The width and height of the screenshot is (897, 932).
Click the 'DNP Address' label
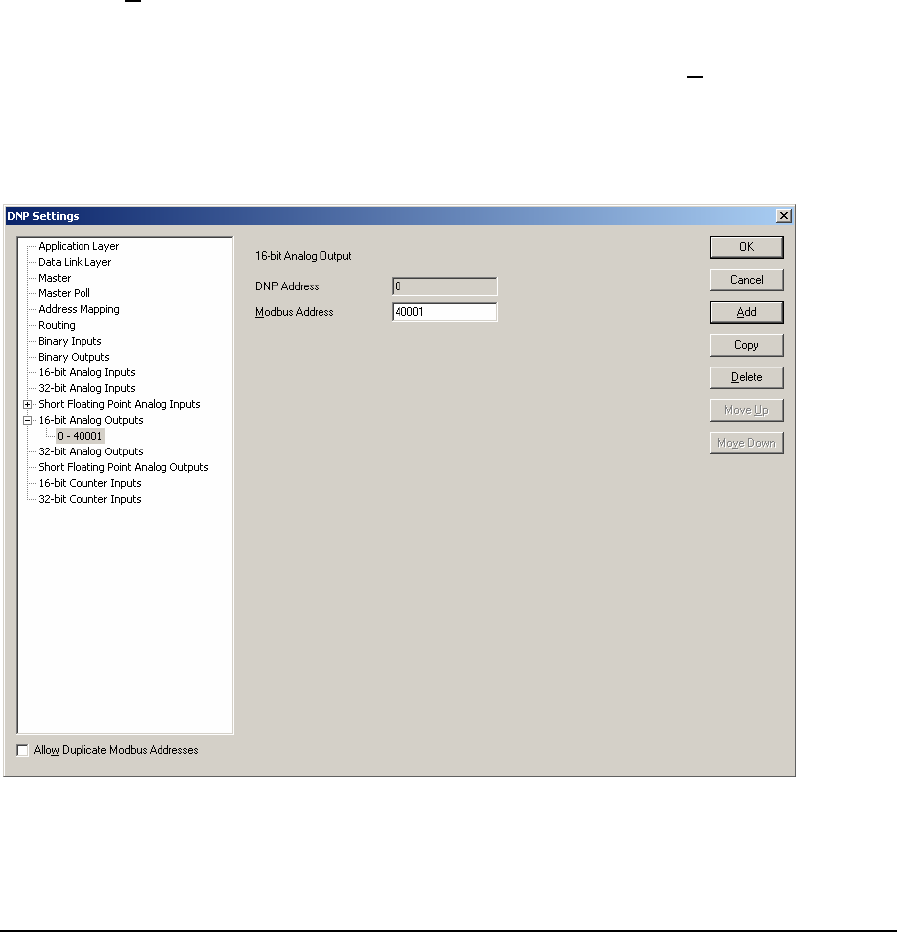click(287, 286)
